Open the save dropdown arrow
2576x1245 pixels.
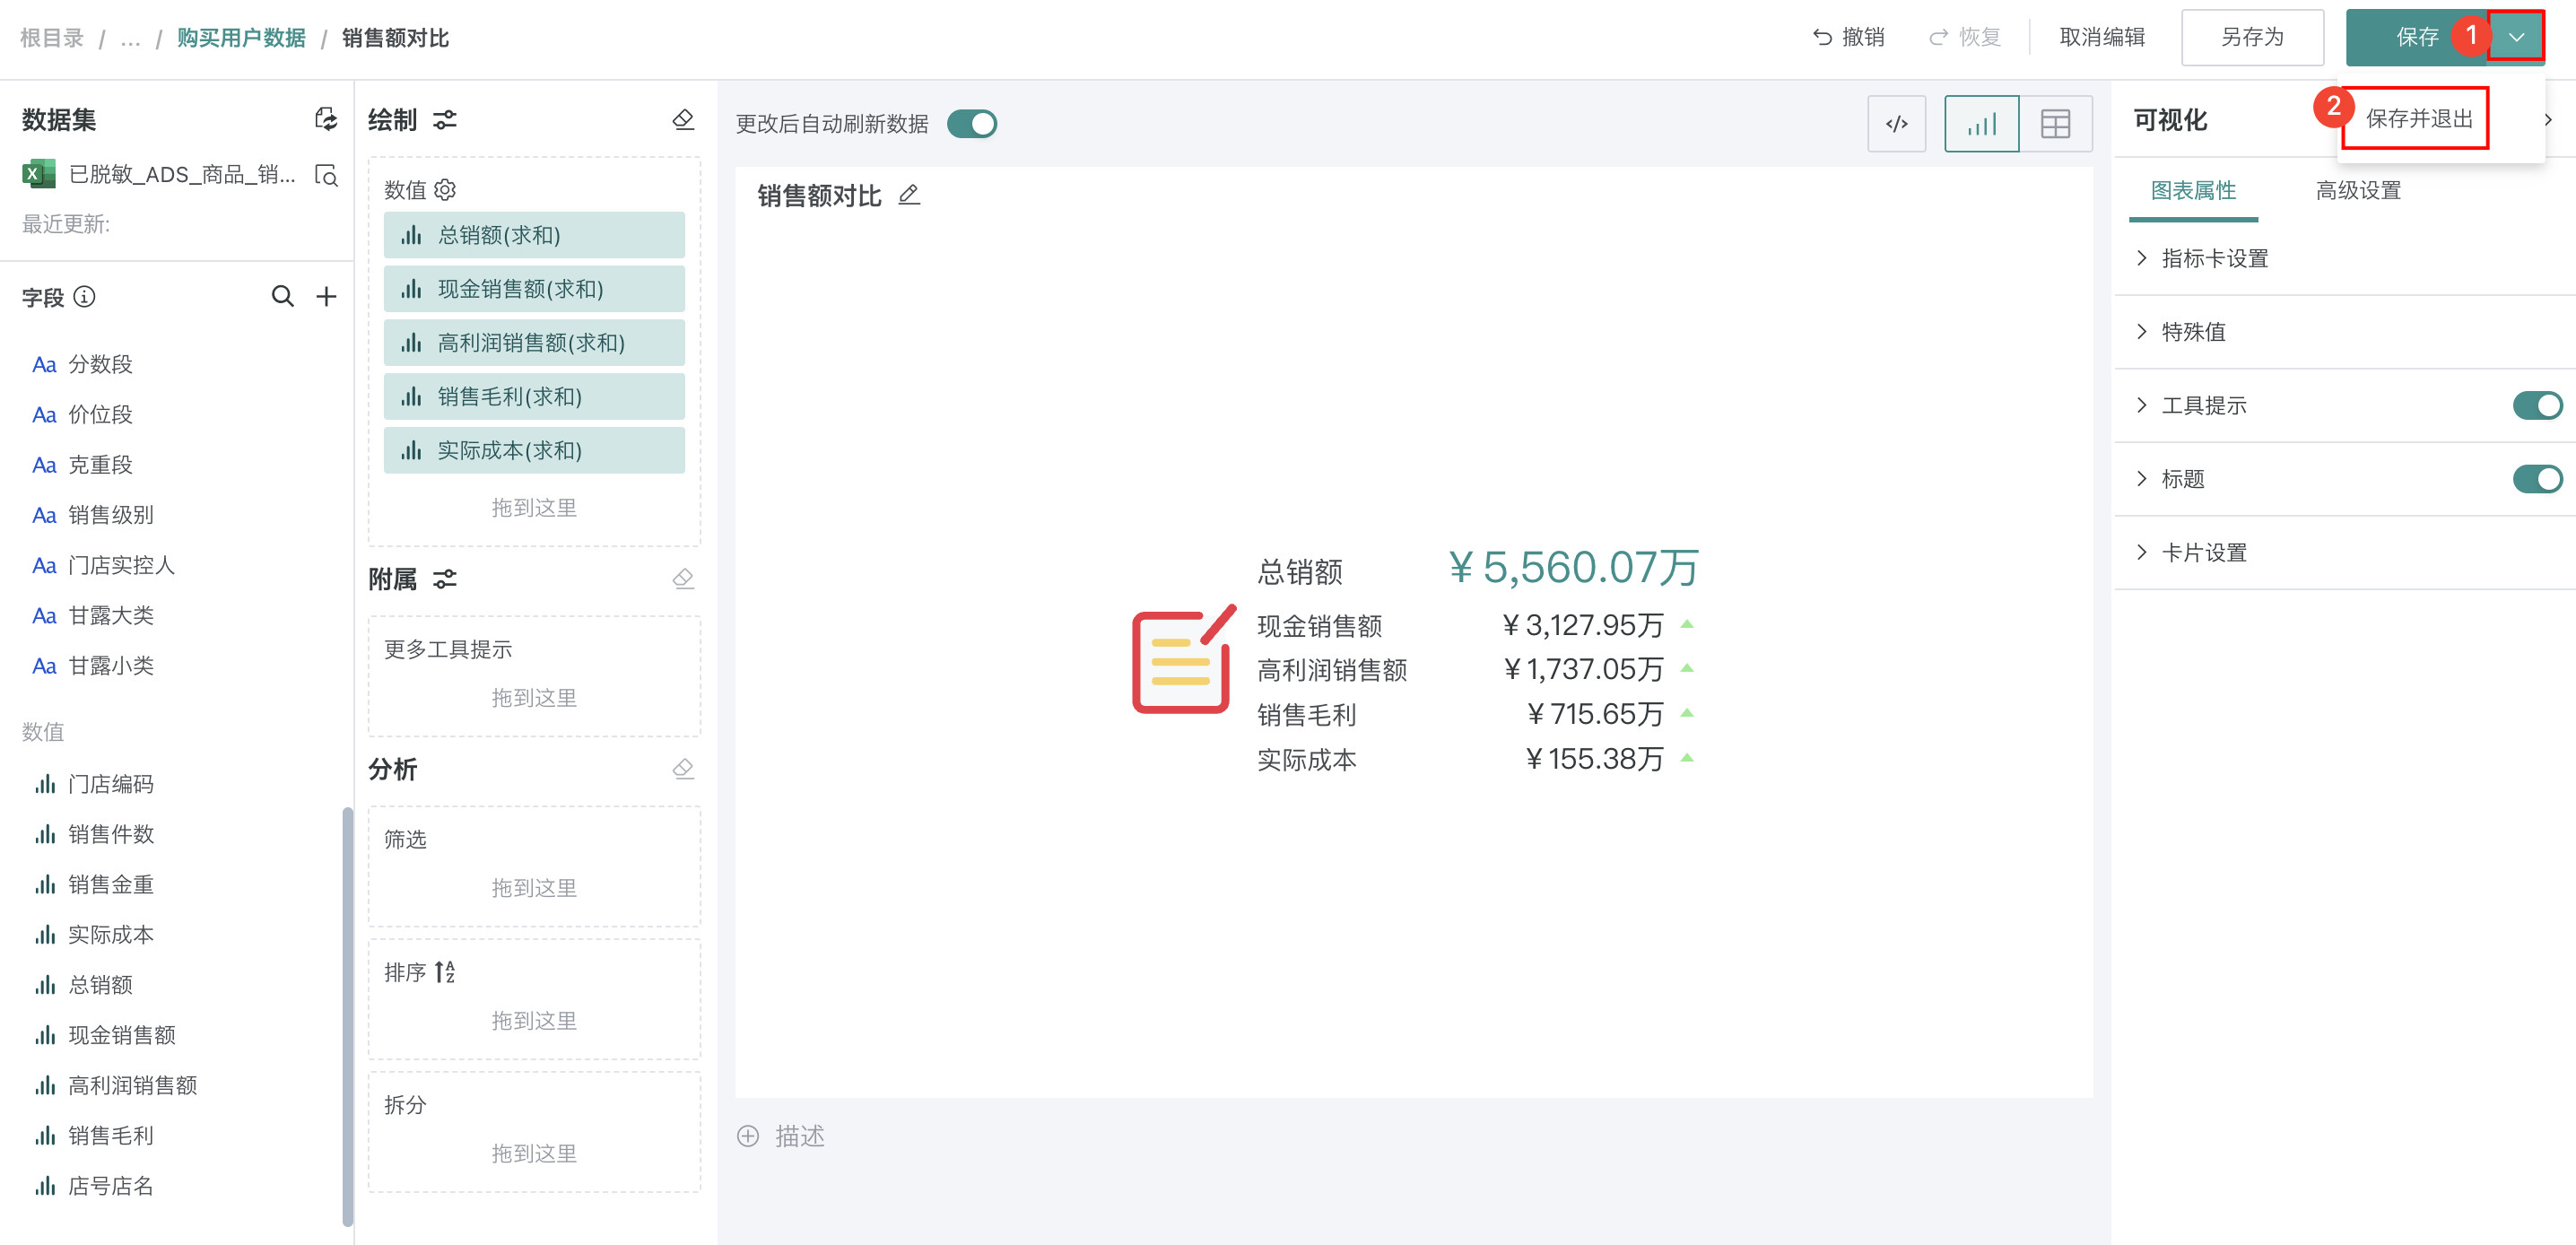point(2516,37)
